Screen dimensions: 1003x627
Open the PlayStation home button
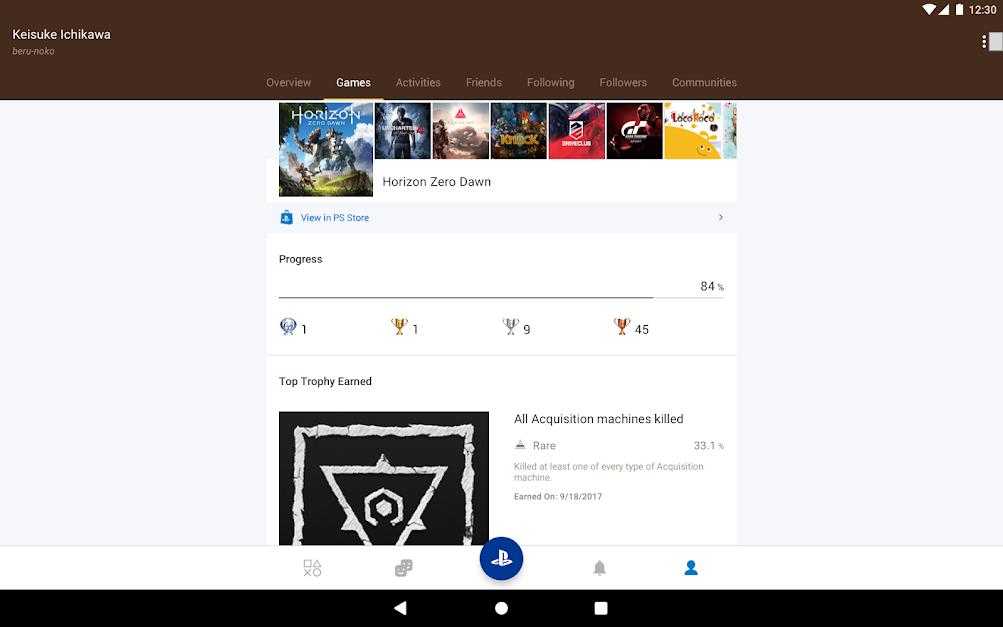[501, 559]
